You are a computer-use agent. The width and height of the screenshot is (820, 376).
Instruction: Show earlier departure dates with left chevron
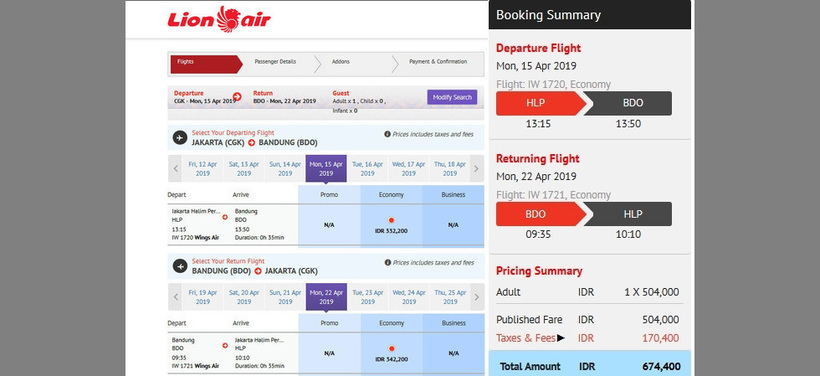click(x=176, y=168)
